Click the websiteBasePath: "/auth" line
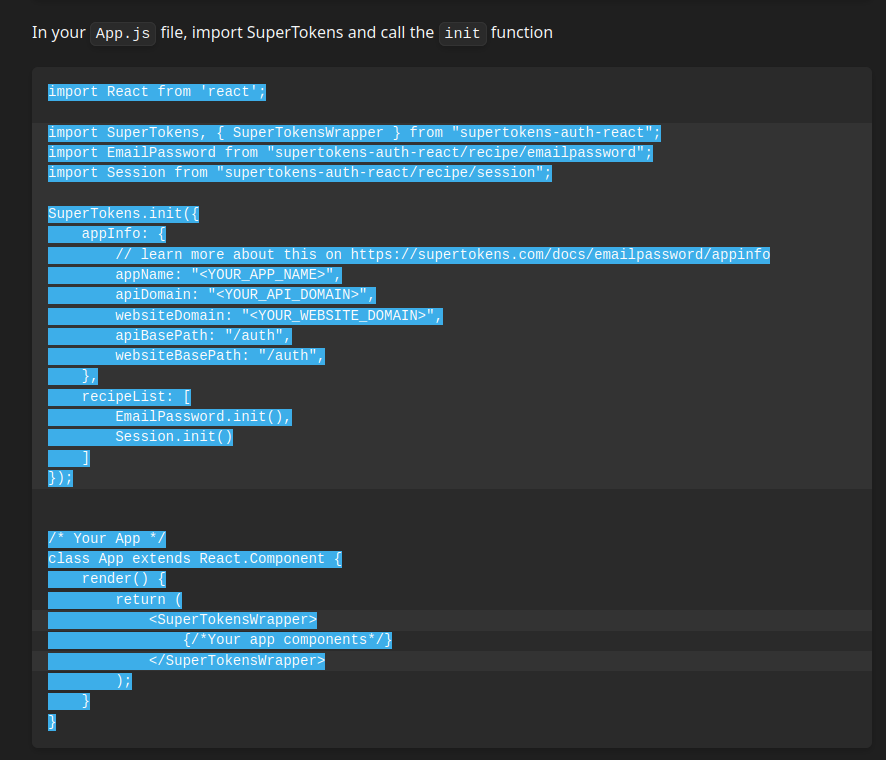 click(220, 356)
